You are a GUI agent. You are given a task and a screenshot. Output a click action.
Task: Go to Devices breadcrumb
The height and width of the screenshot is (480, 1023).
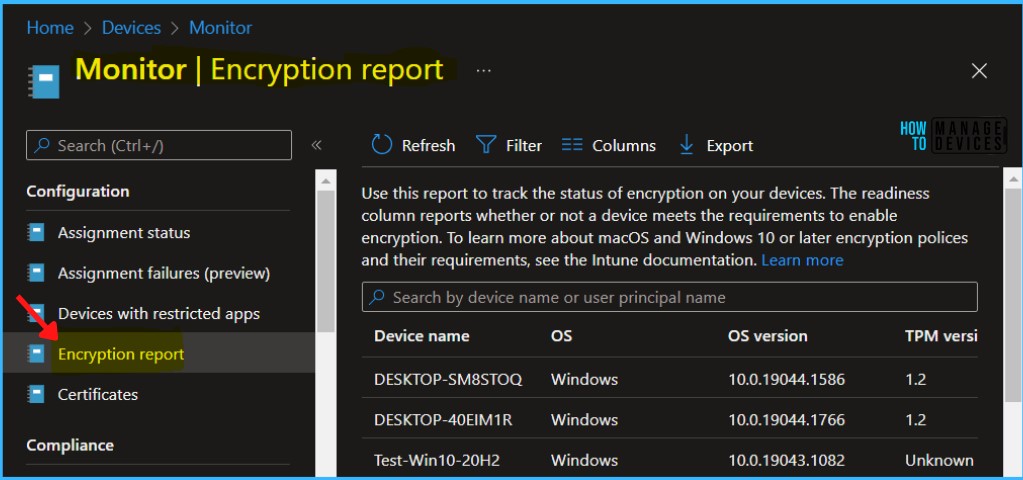click(132, 27)
